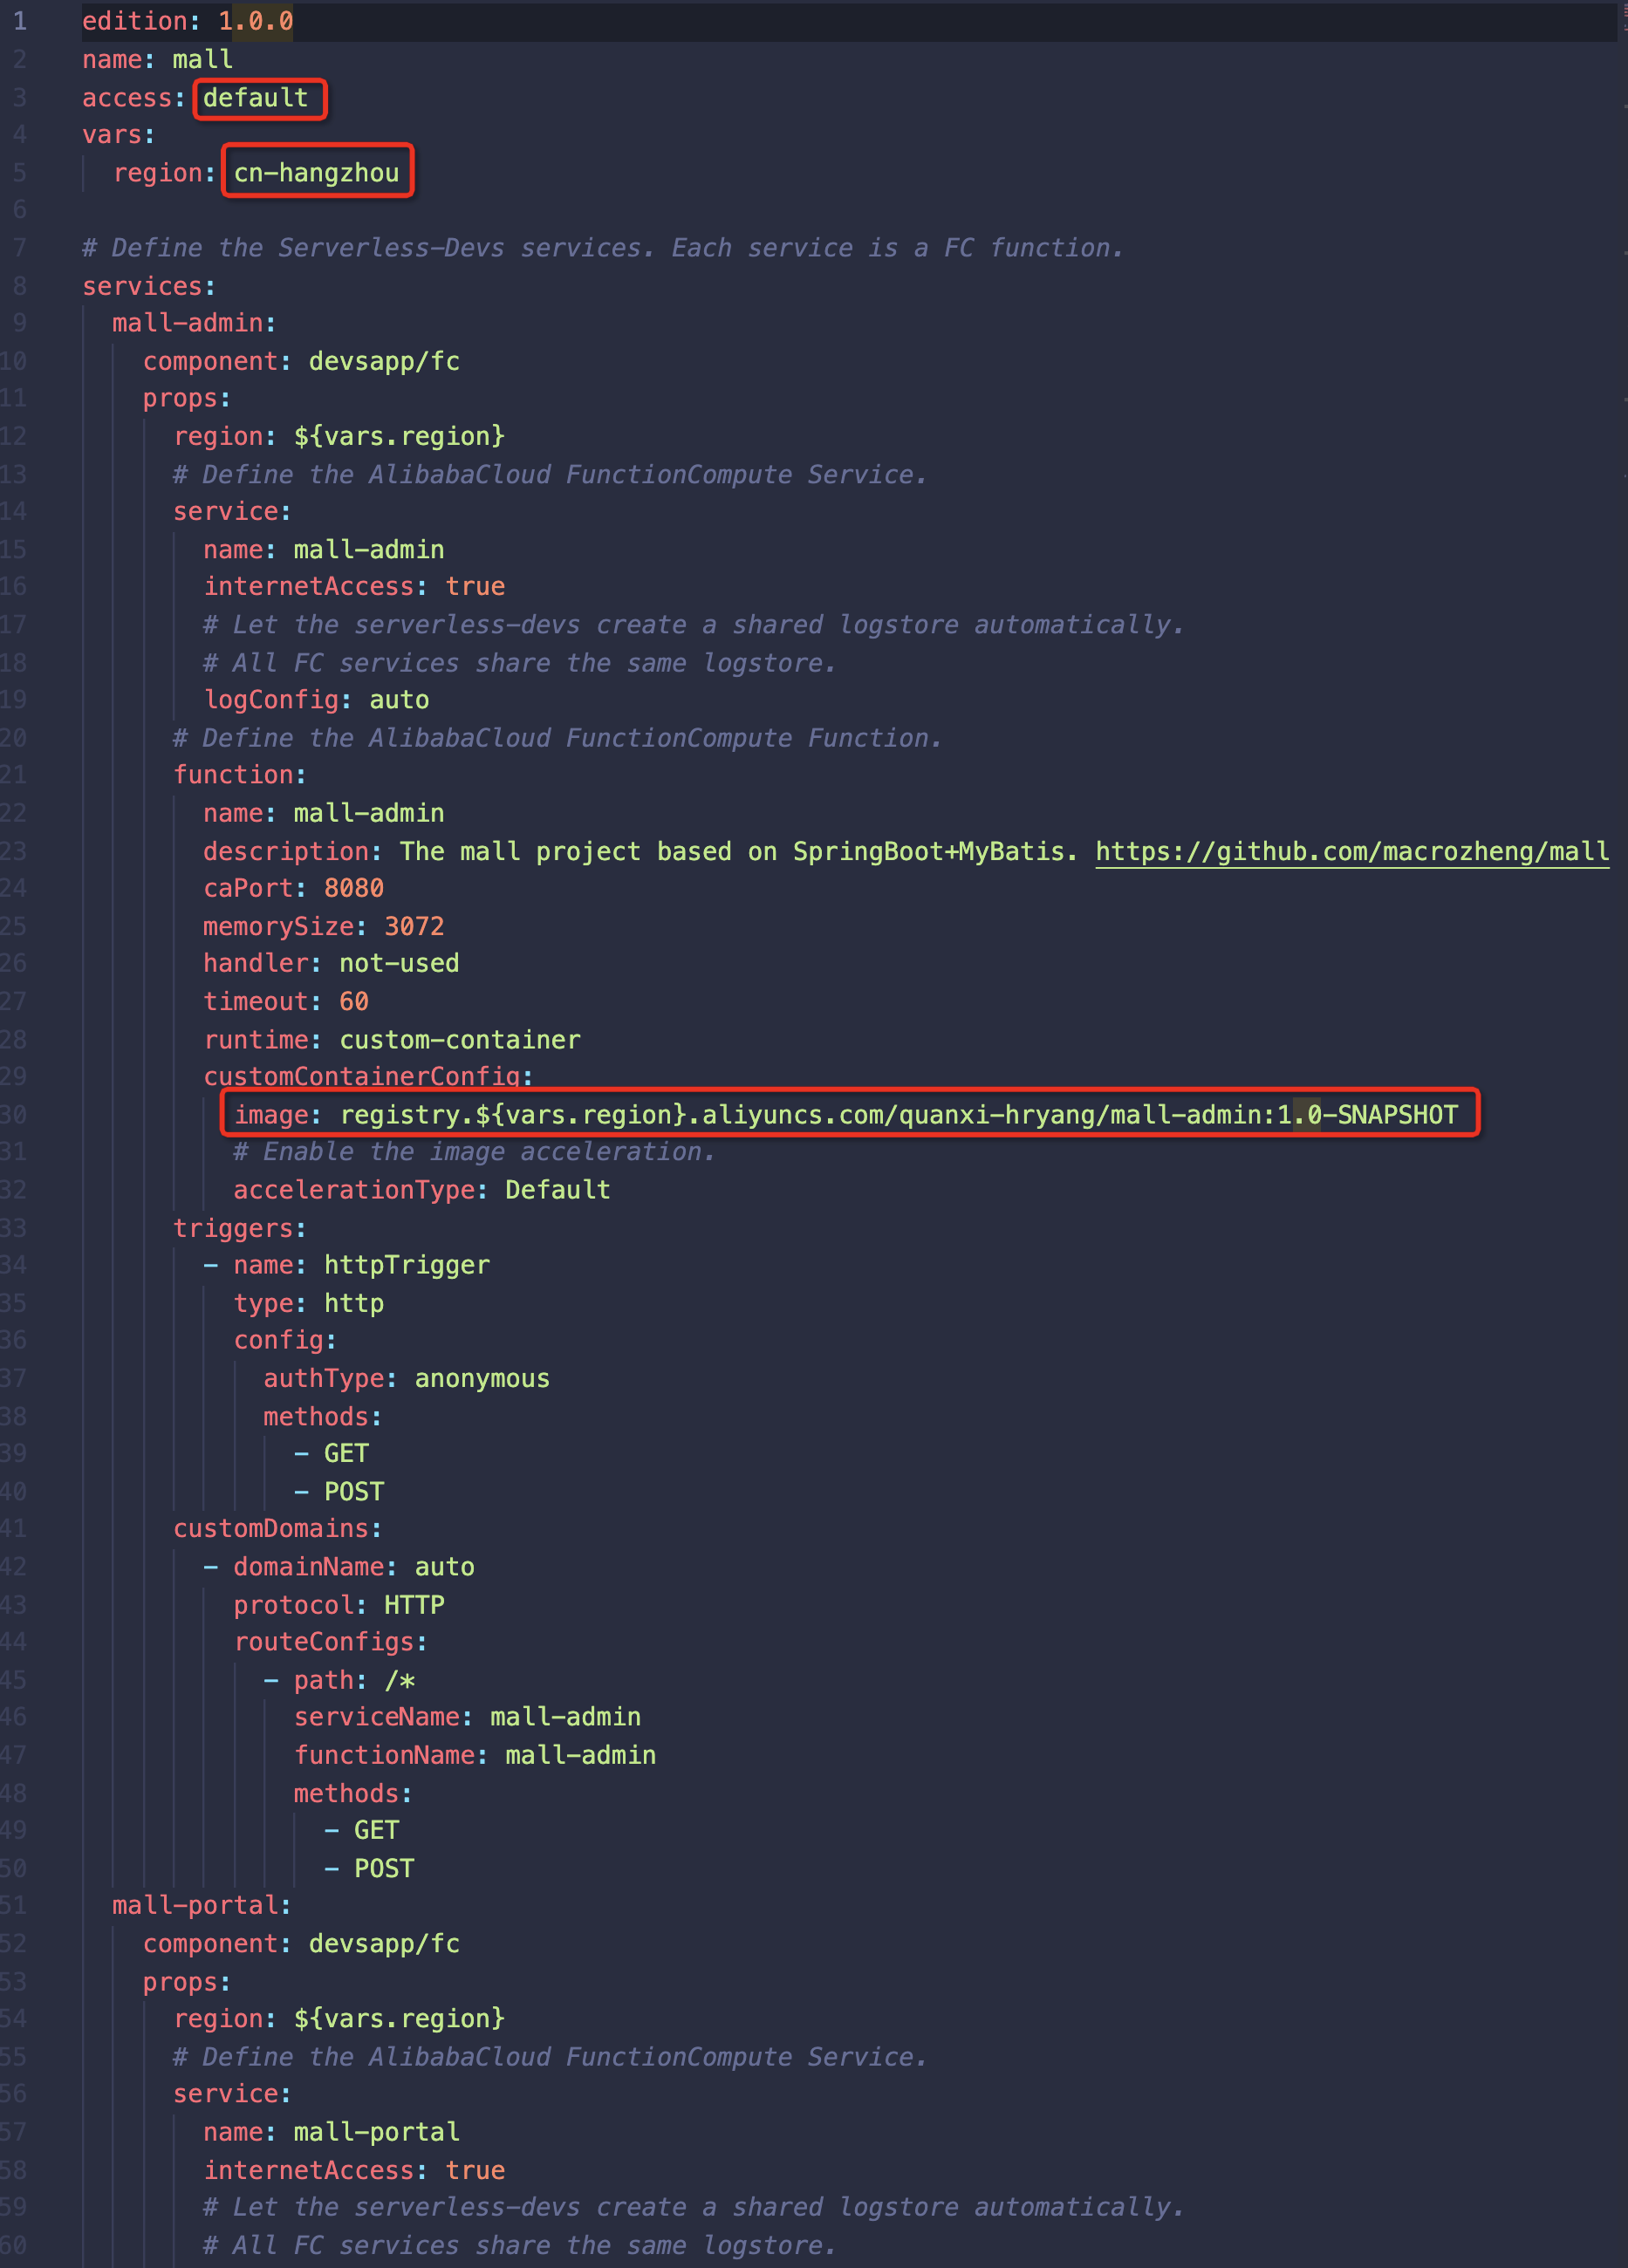Viewport: 1628px width, 2268px height.
Task: Click line number 1 in the gutter
Action: tap(20, 21)
